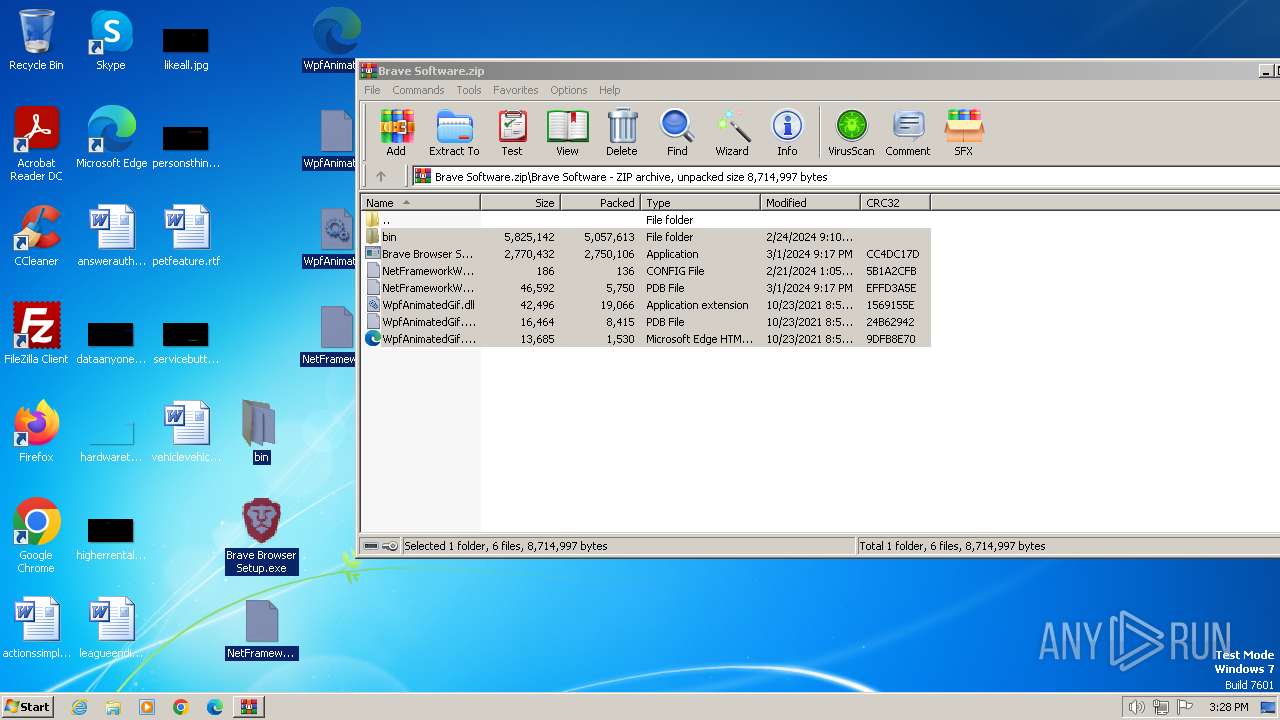Select the Acrobat Reader DC desktop icon
The image size is (1280, 720).
[36, 144]
